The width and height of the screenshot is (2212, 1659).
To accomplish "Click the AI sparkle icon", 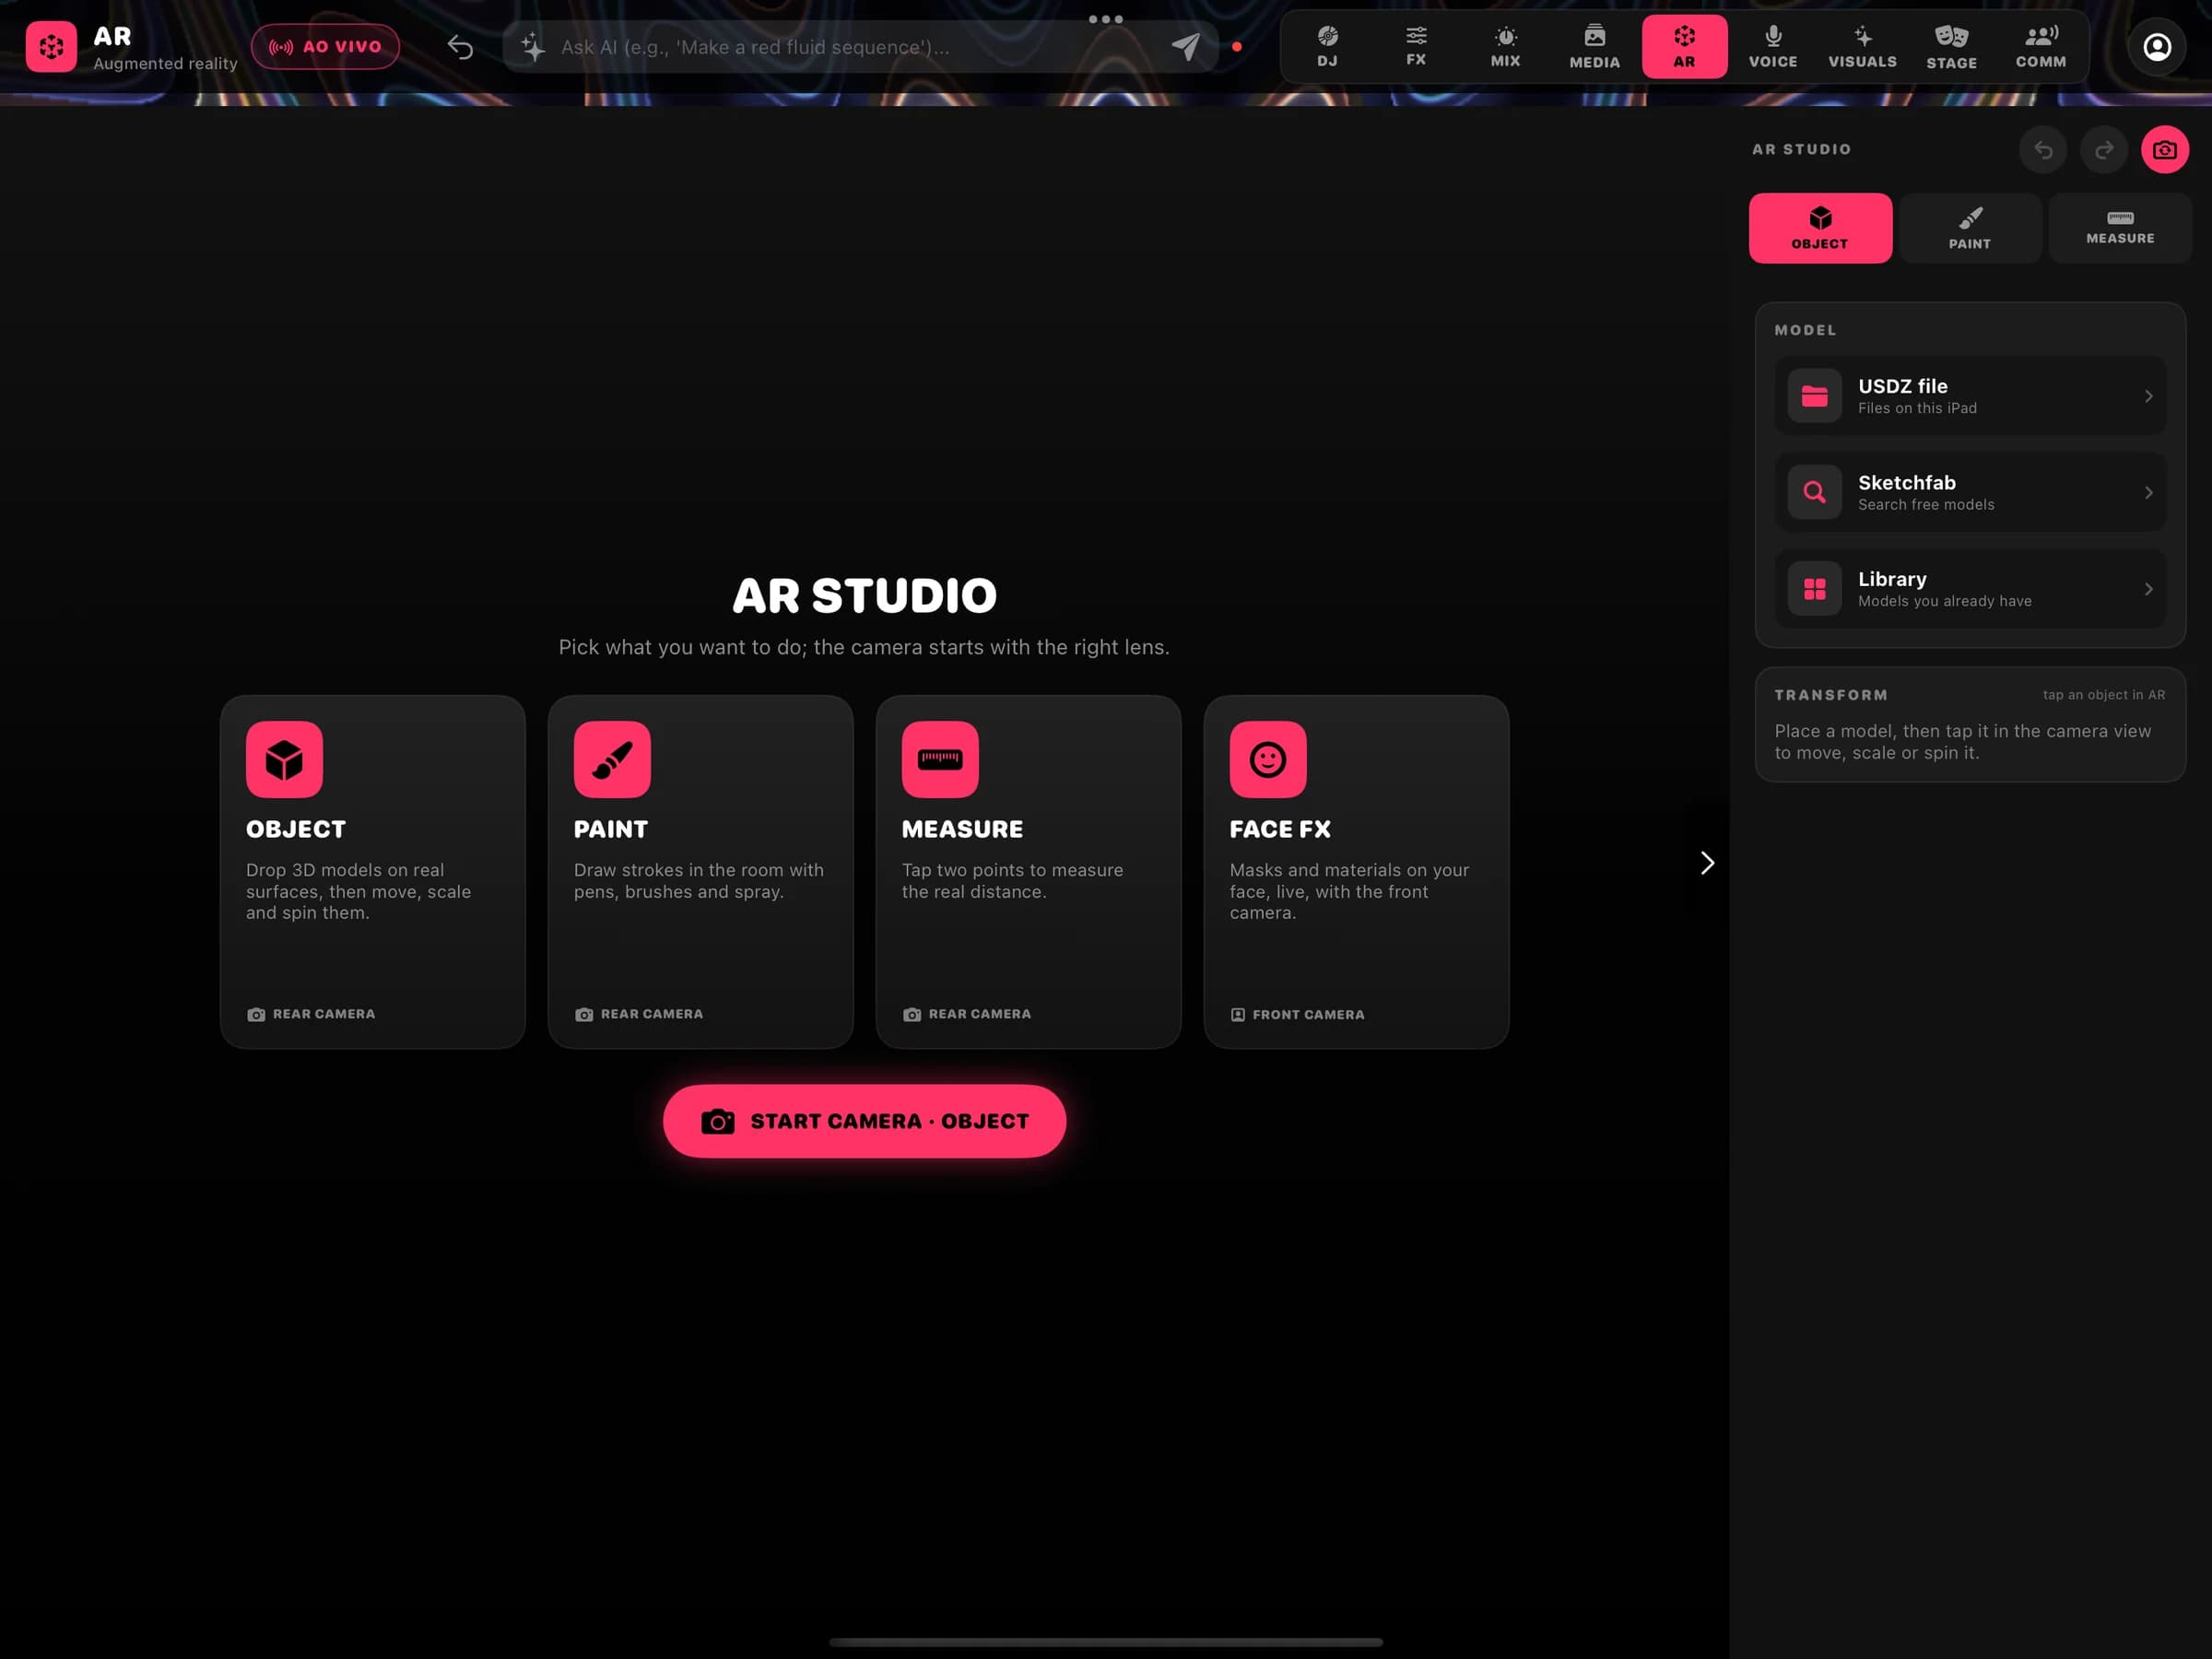I will [533, 47].
